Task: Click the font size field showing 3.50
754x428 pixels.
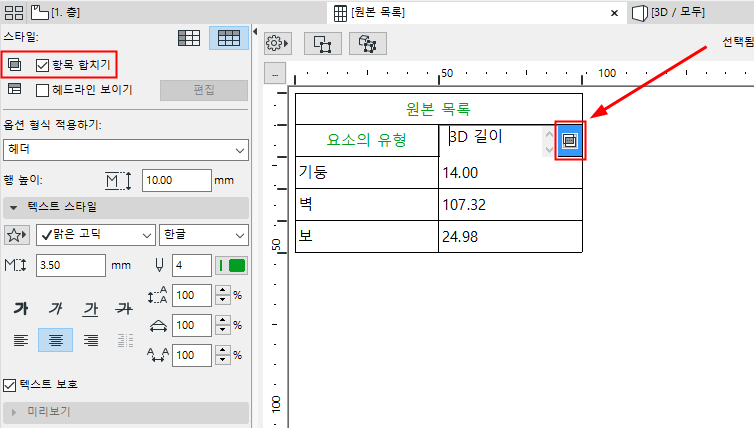Action: [71, 265]
